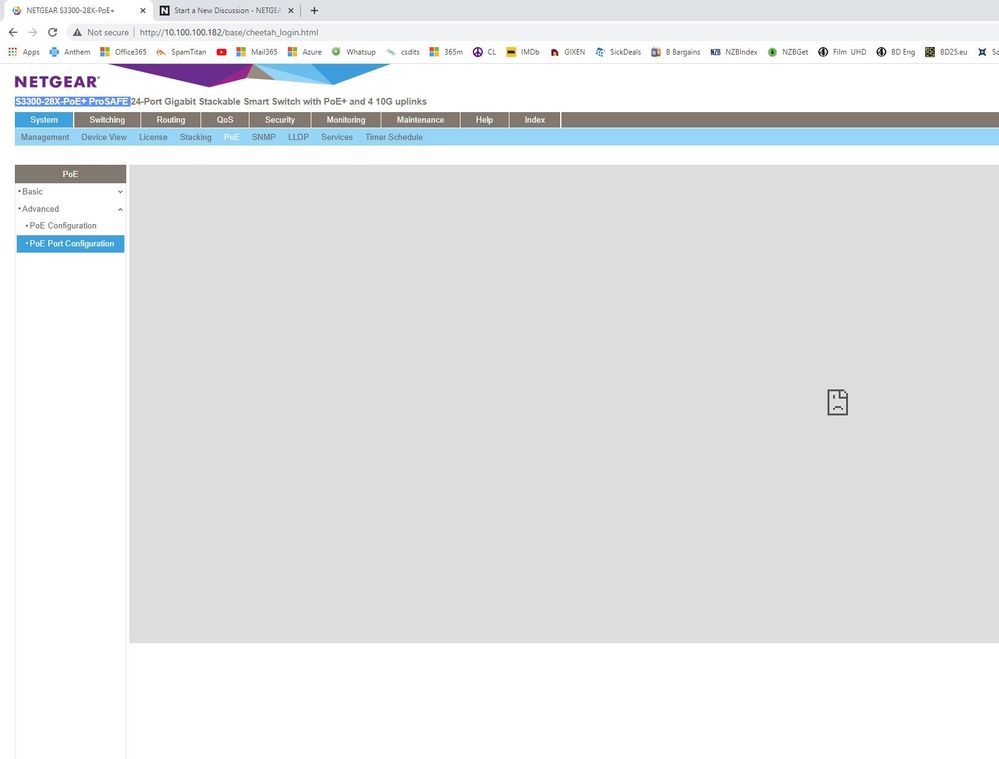Open the Whatsup bookmark
999x759 pixels.
pos(354,52)
